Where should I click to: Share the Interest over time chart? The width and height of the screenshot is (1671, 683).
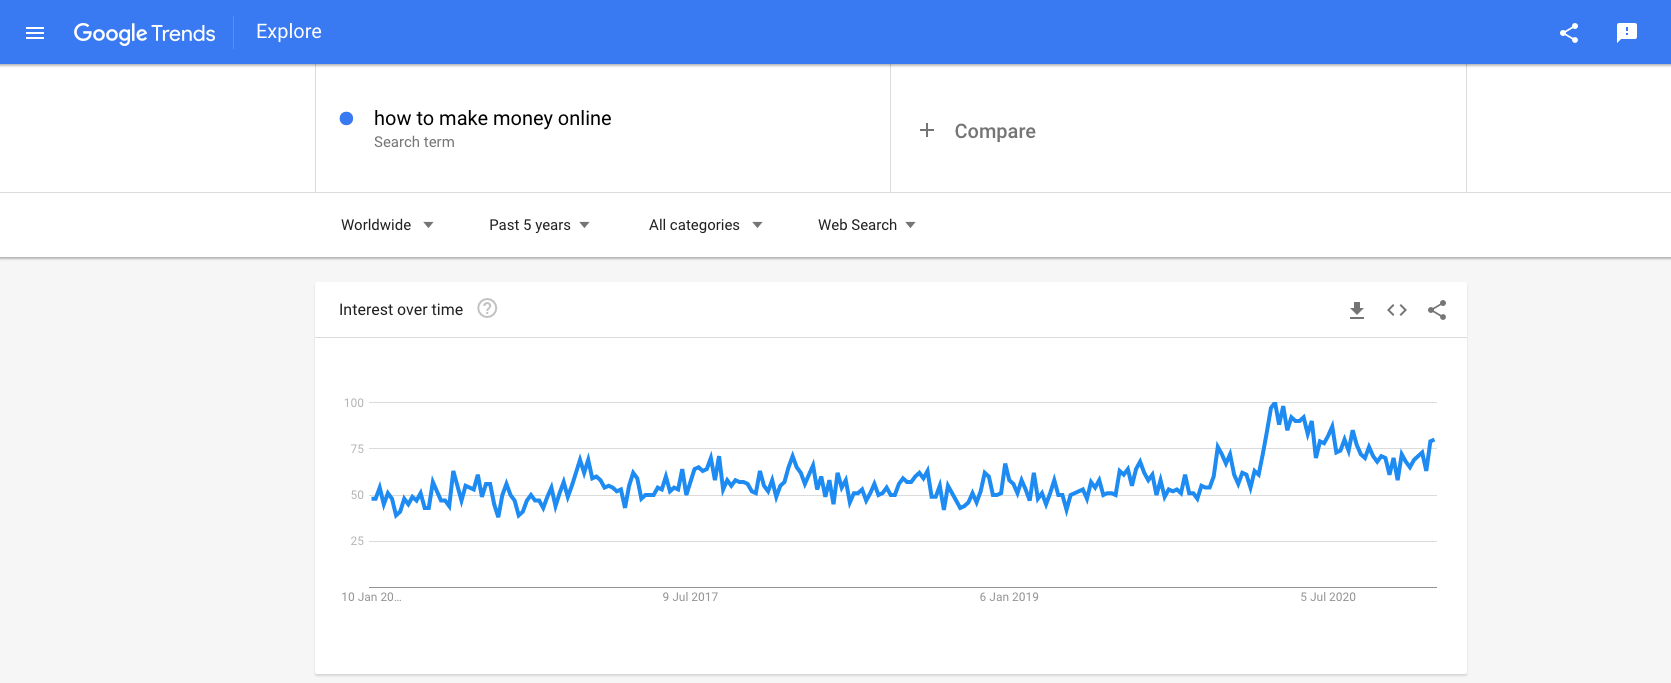point(1437,310)
